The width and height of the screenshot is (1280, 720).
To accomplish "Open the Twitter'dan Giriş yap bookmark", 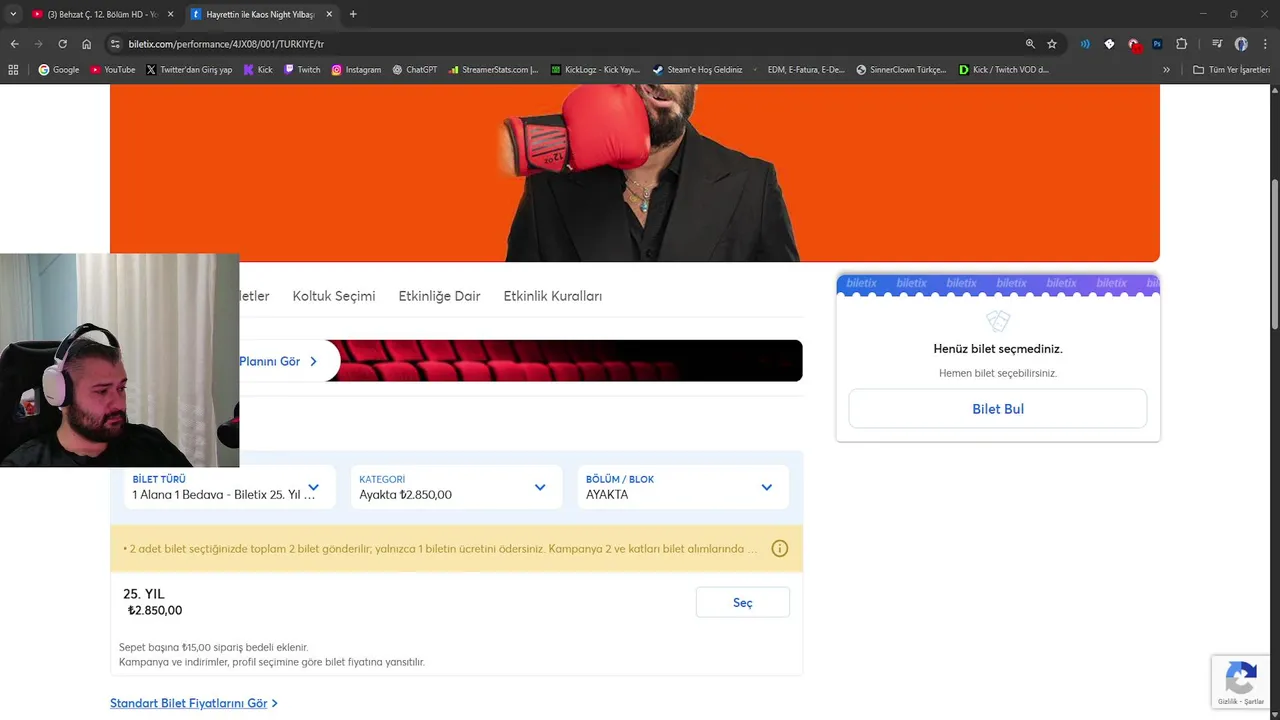I will pyautogui.click(x=189, y=70).
